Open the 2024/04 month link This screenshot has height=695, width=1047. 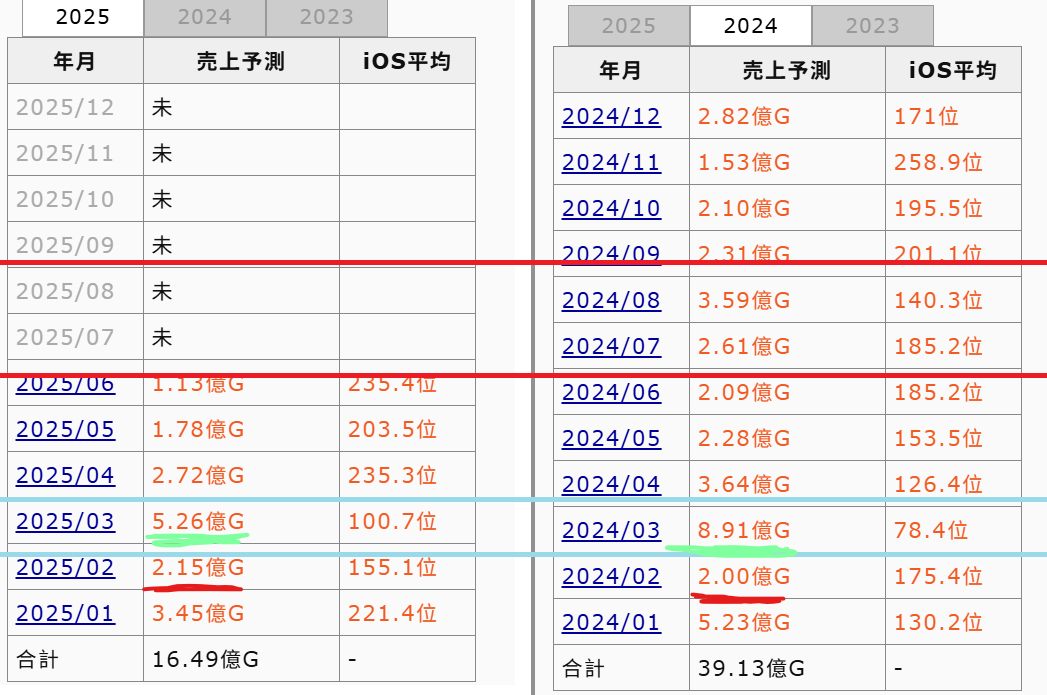coord(611,485)
